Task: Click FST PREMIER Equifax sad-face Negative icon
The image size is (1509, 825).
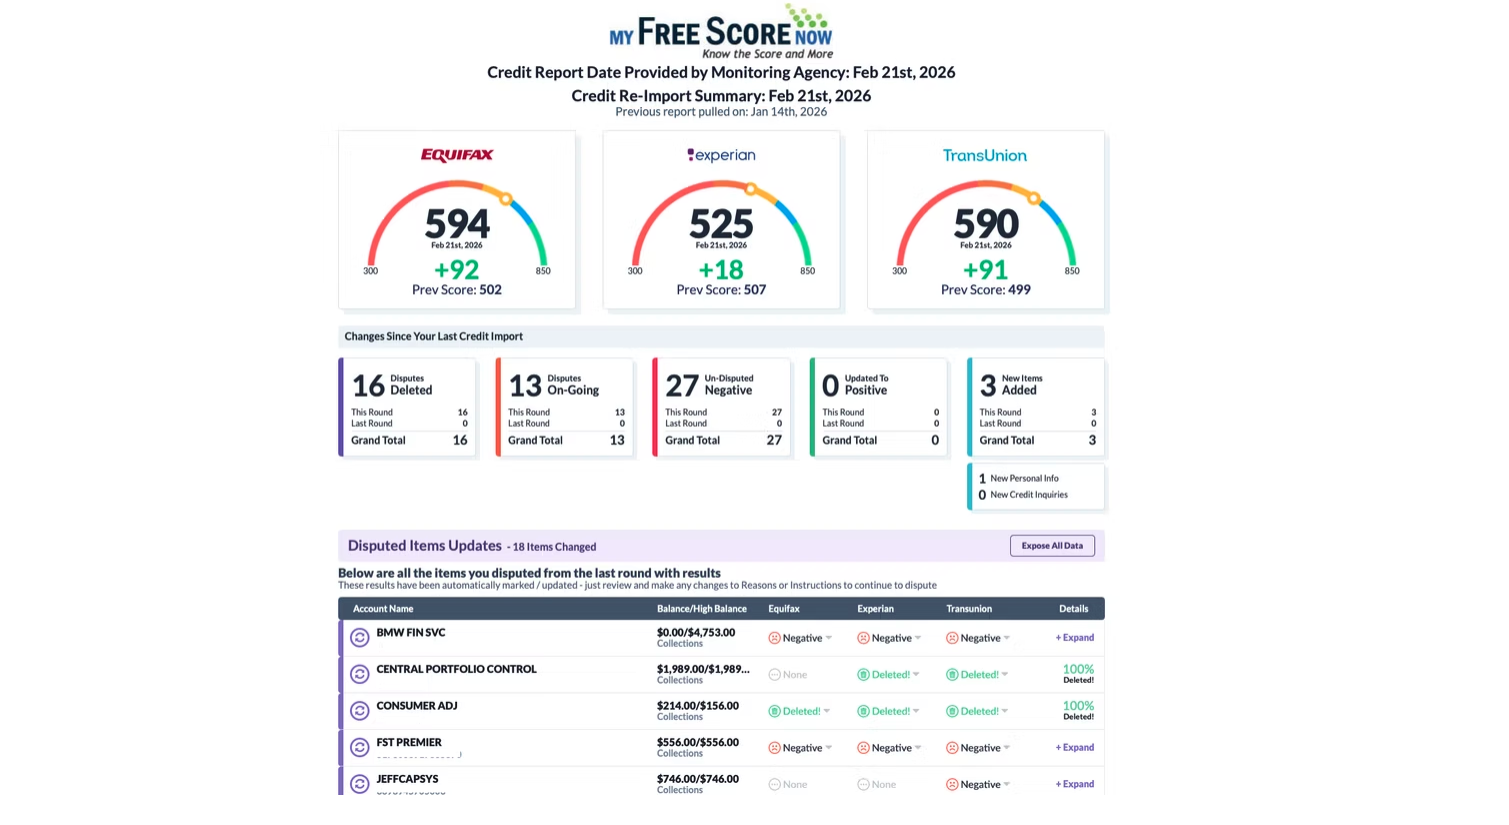Action: tap(774, 748)
